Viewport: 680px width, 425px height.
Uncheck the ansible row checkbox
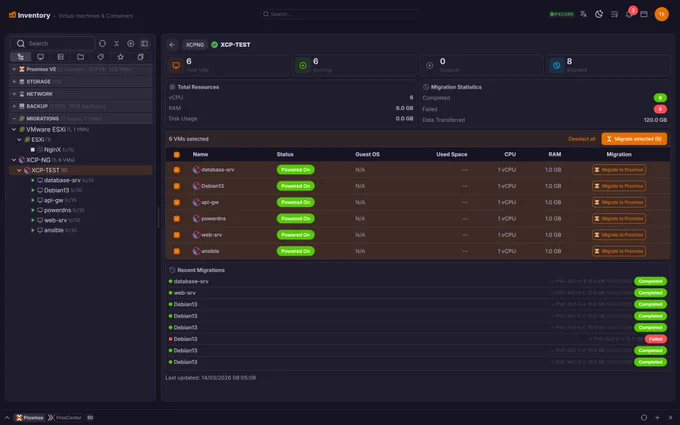tap(177, 252)
